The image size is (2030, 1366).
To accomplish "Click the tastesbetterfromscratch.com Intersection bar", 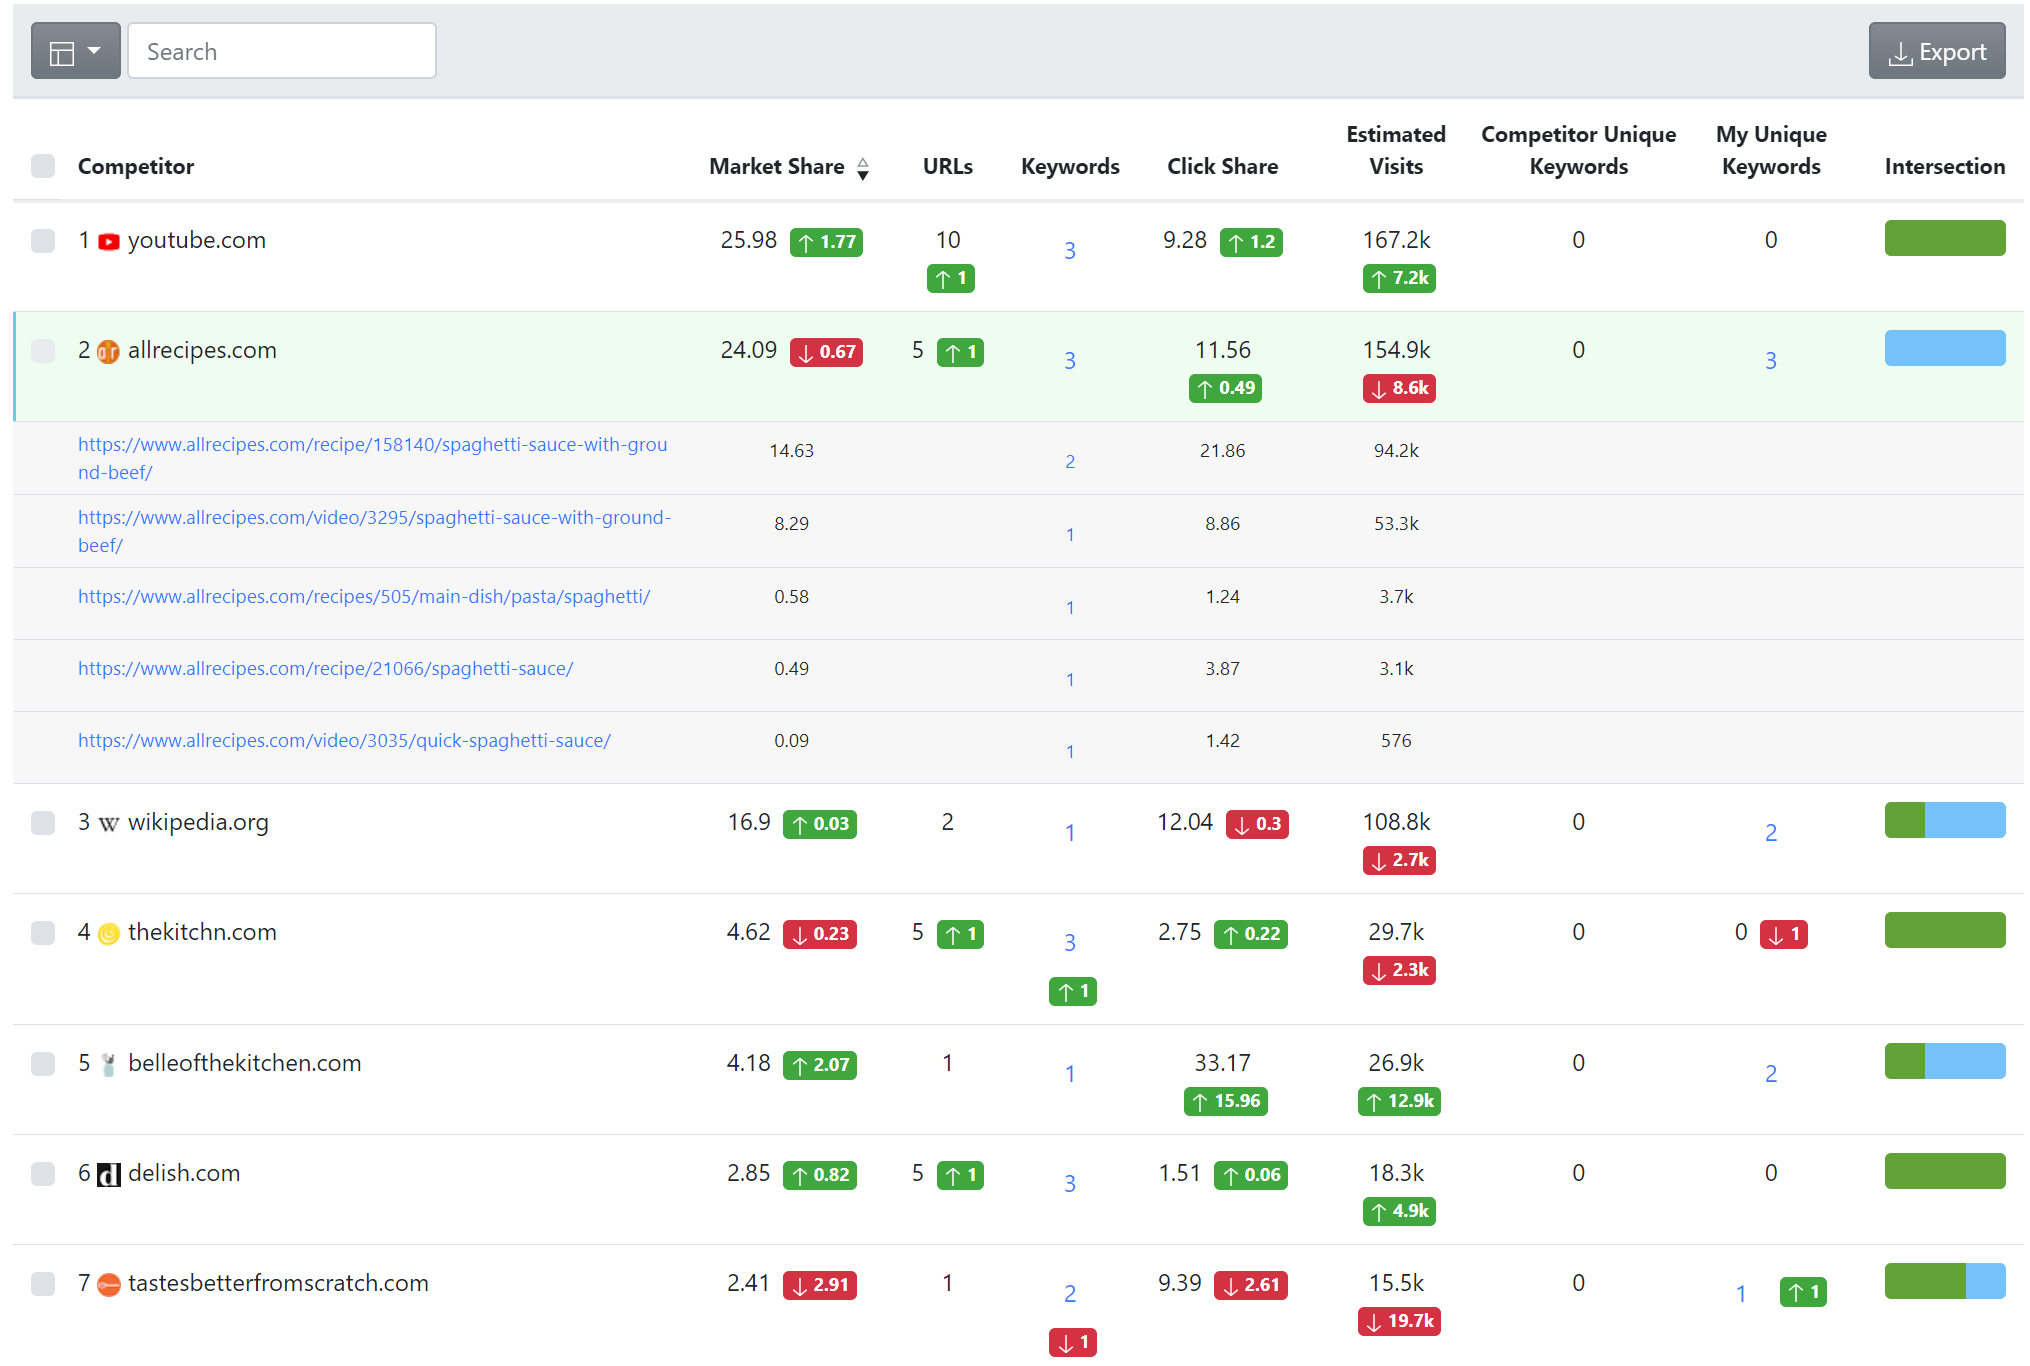I will click(x=1945, y=1281).
